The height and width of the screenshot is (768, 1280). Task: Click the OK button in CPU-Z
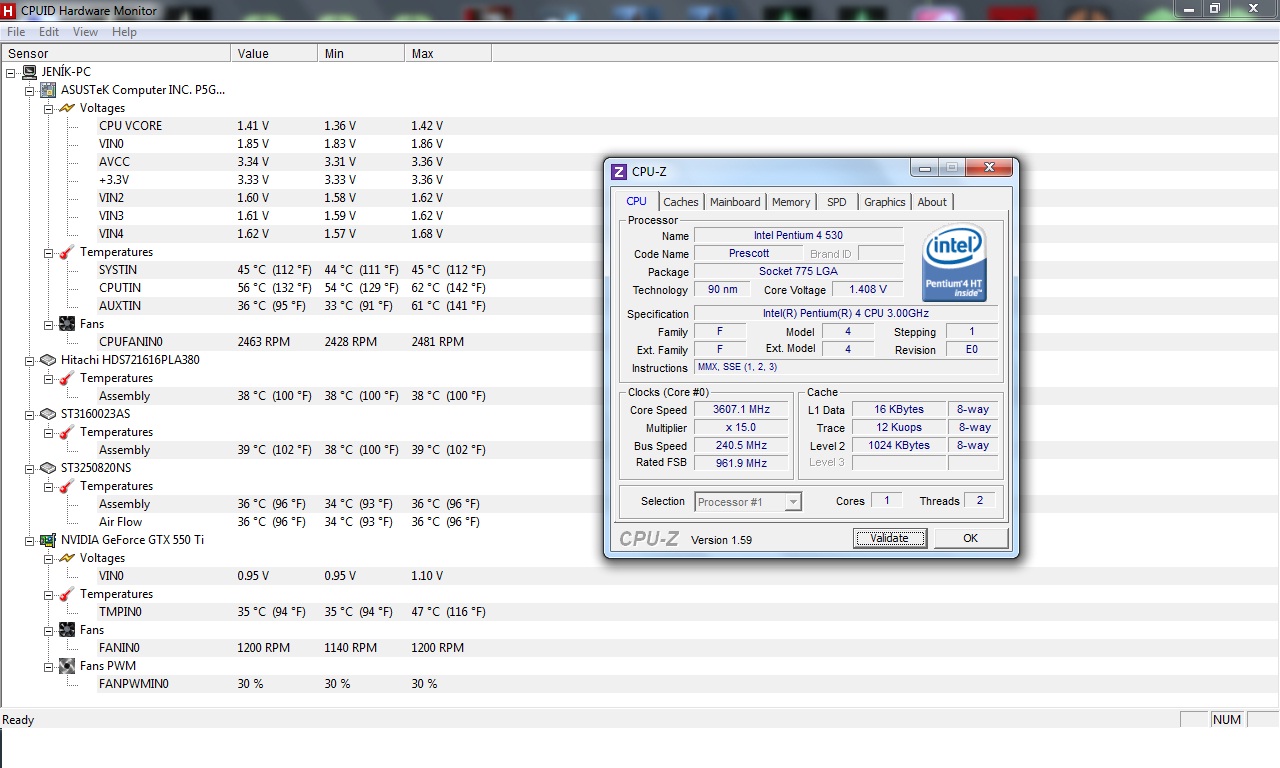pyautogui.click(x=969, y=538)
